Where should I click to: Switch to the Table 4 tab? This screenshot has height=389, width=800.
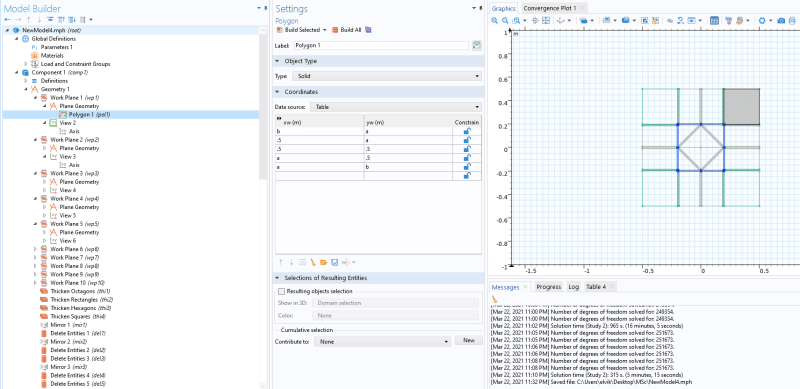[x=595, y=287]
